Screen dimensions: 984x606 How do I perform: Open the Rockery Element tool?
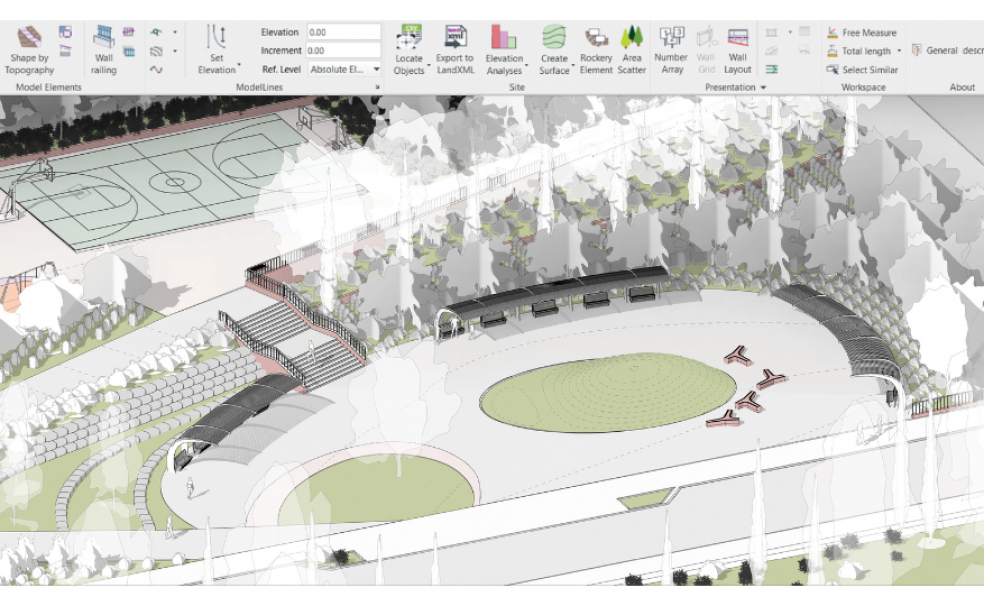click(596, 49)
